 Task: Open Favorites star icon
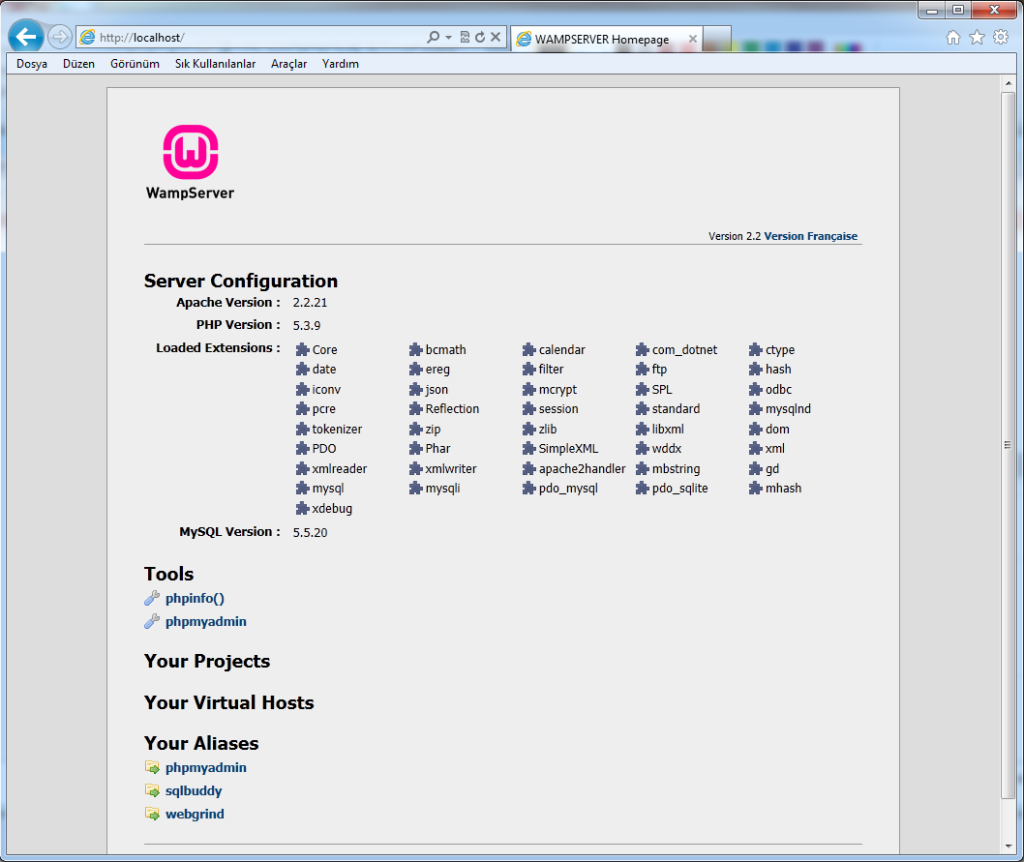(977, 37)
